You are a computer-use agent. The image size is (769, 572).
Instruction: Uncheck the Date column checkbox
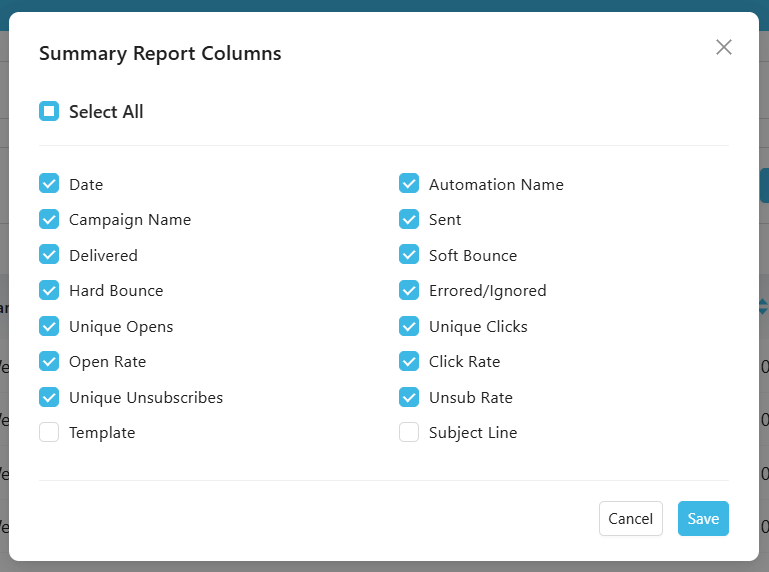point(49,184)
